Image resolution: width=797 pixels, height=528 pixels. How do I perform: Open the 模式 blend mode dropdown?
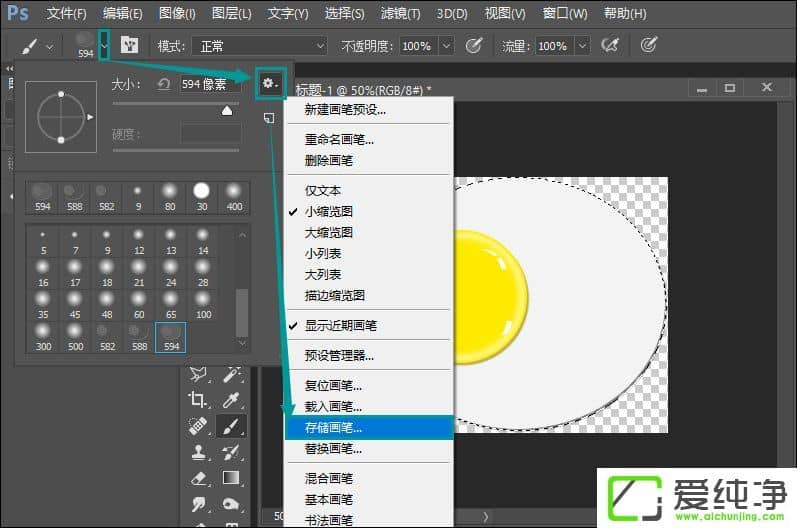pos(264,46)
